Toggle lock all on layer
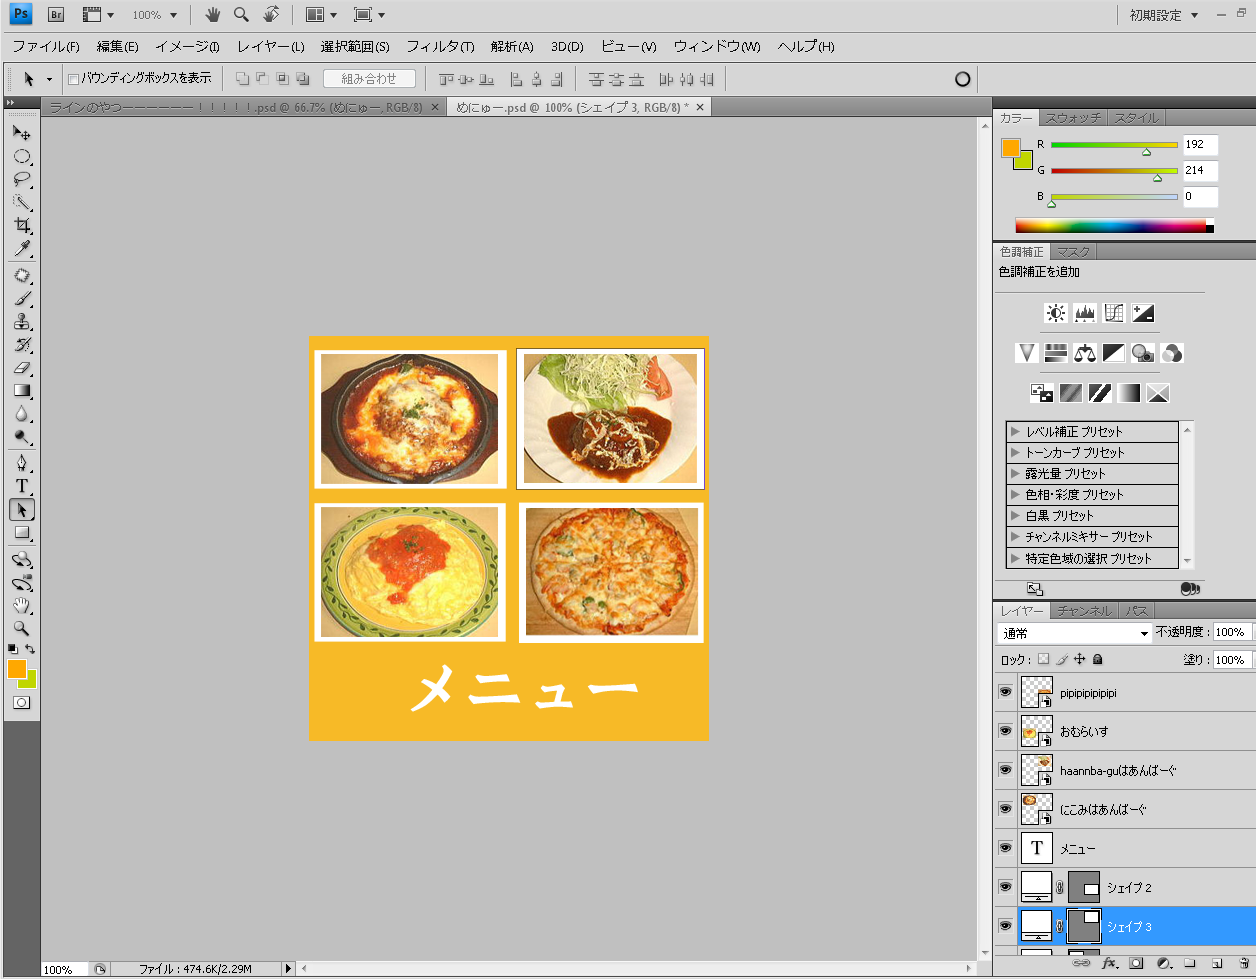 tap(1098, 660)
